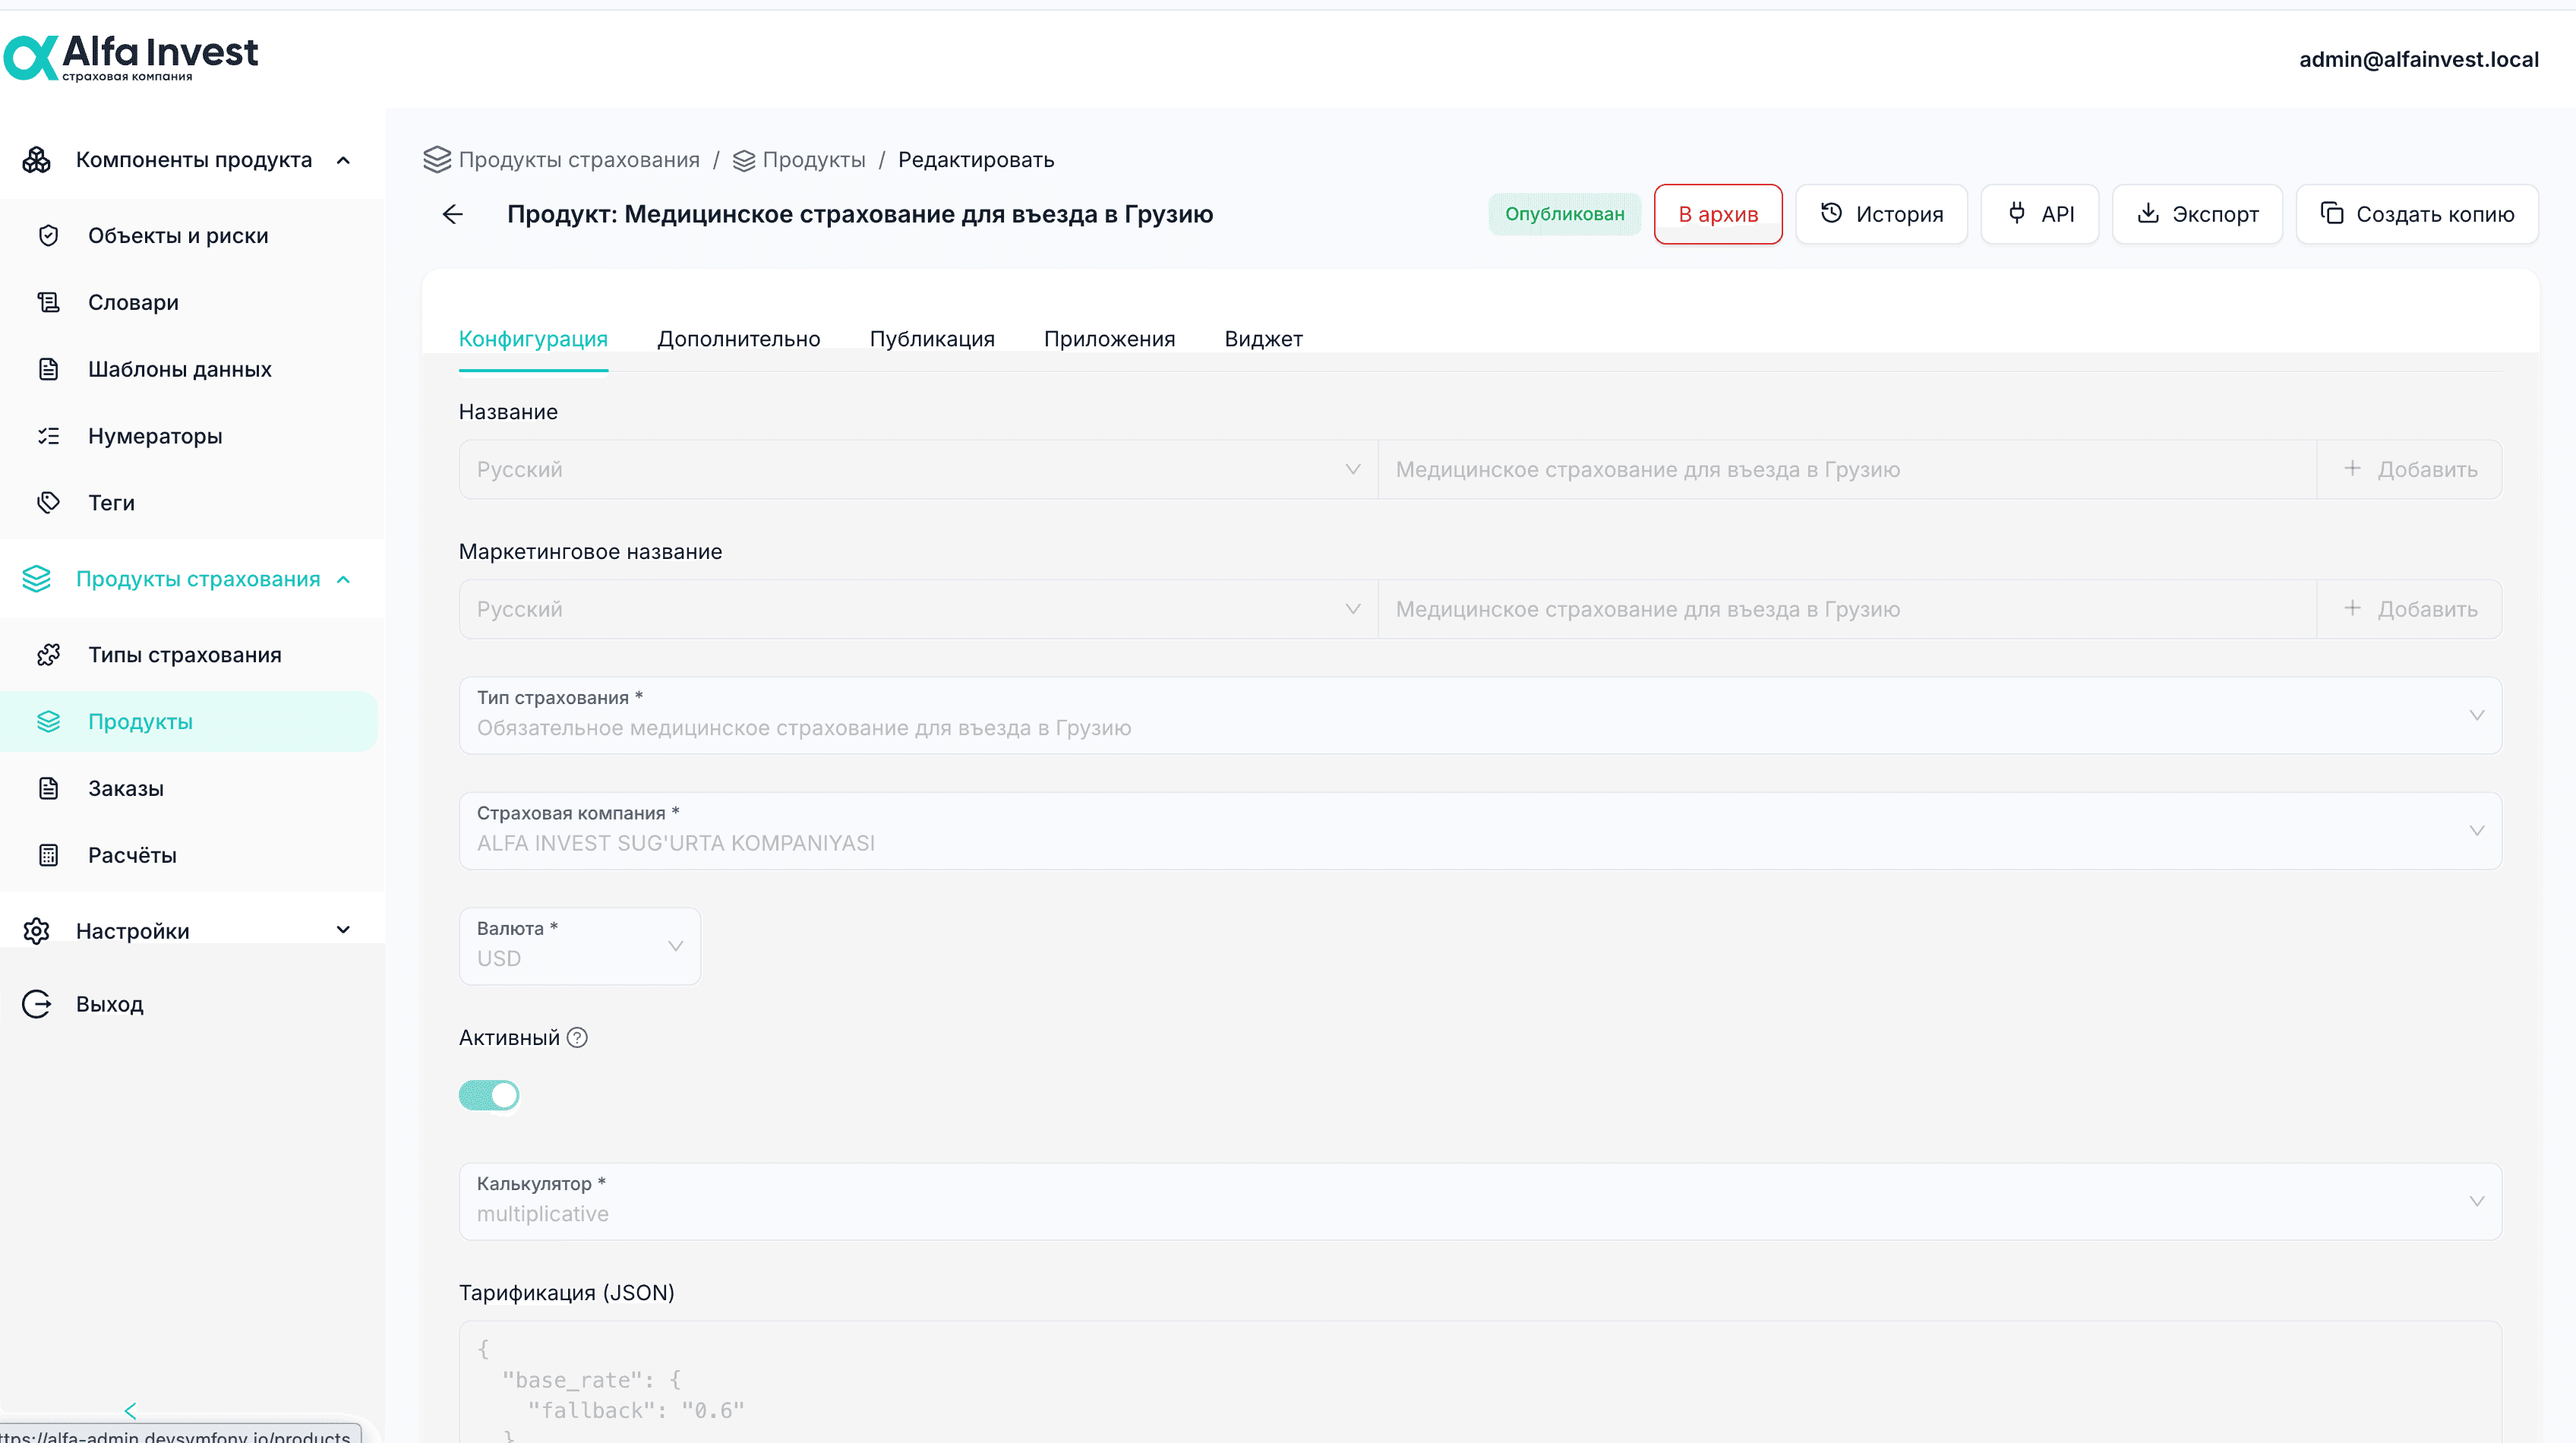The image size is (2576, 1443).
Task: Switch to the Приложения tab
Action: point(1109,339)
